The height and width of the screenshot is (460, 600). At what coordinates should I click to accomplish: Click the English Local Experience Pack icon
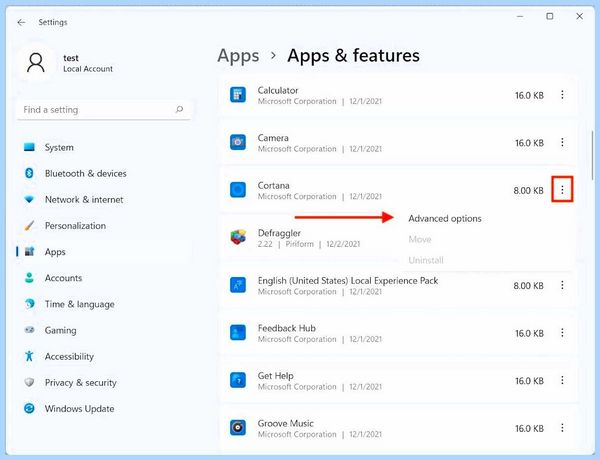pyautogui.click(x=238, y=285)
